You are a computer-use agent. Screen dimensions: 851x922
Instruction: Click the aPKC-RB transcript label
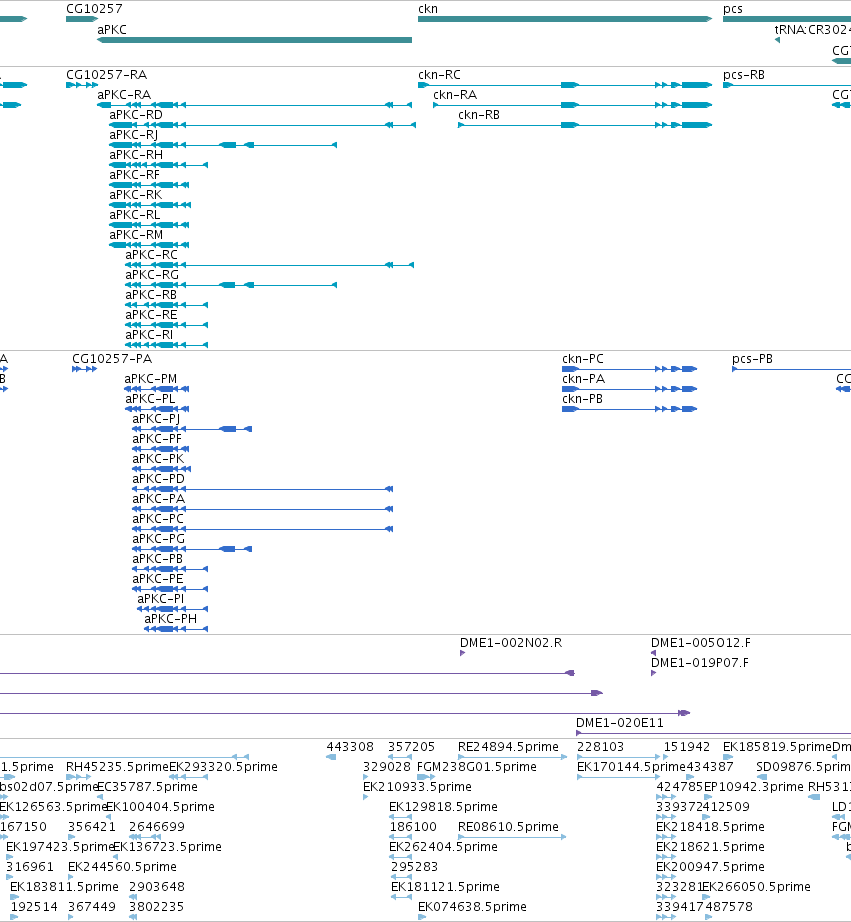click(x=151, y=295)
